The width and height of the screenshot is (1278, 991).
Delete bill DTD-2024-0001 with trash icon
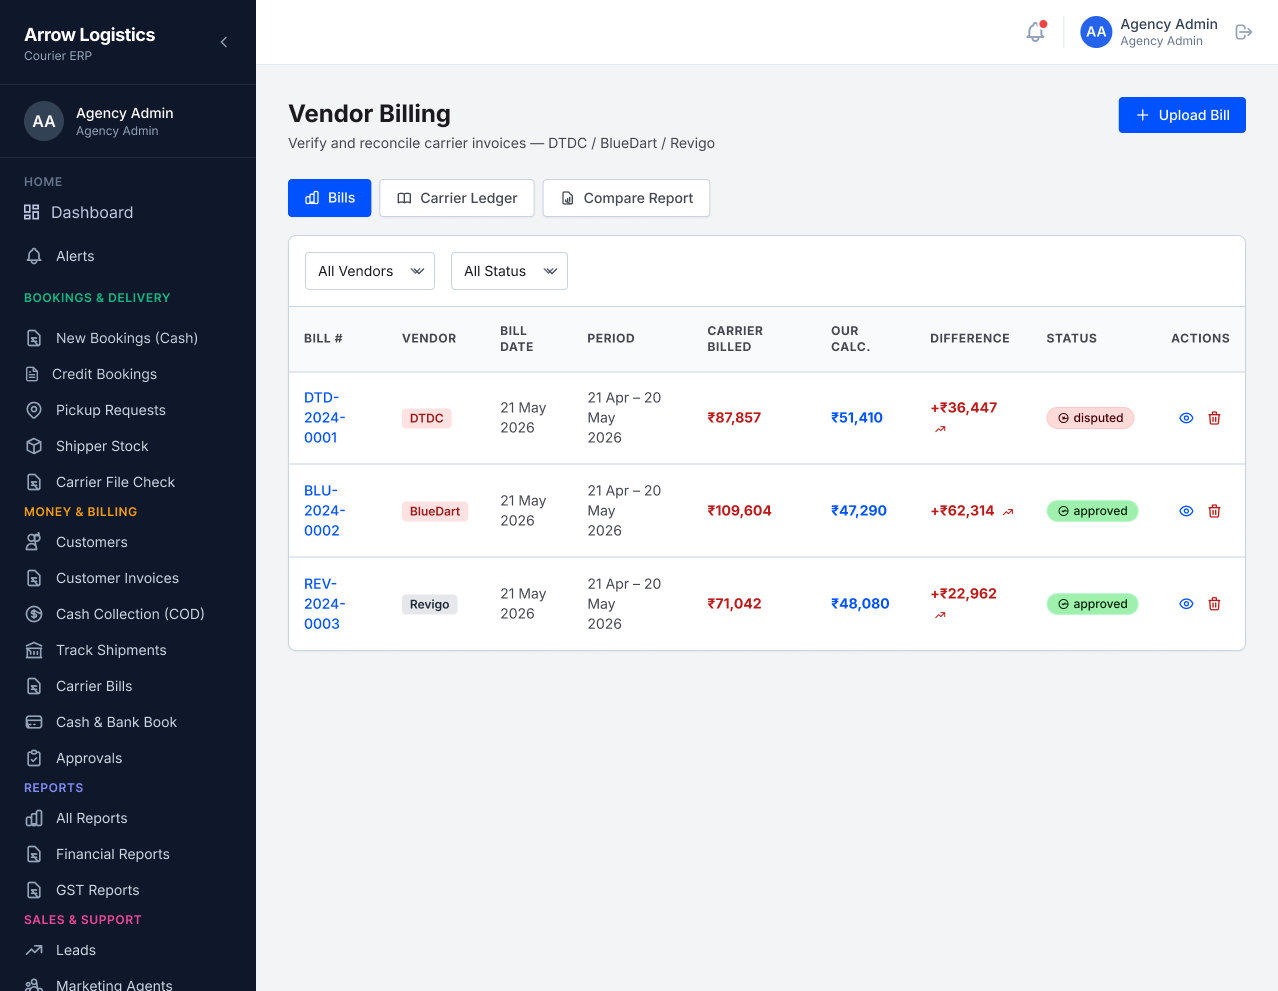(1214, 418)
